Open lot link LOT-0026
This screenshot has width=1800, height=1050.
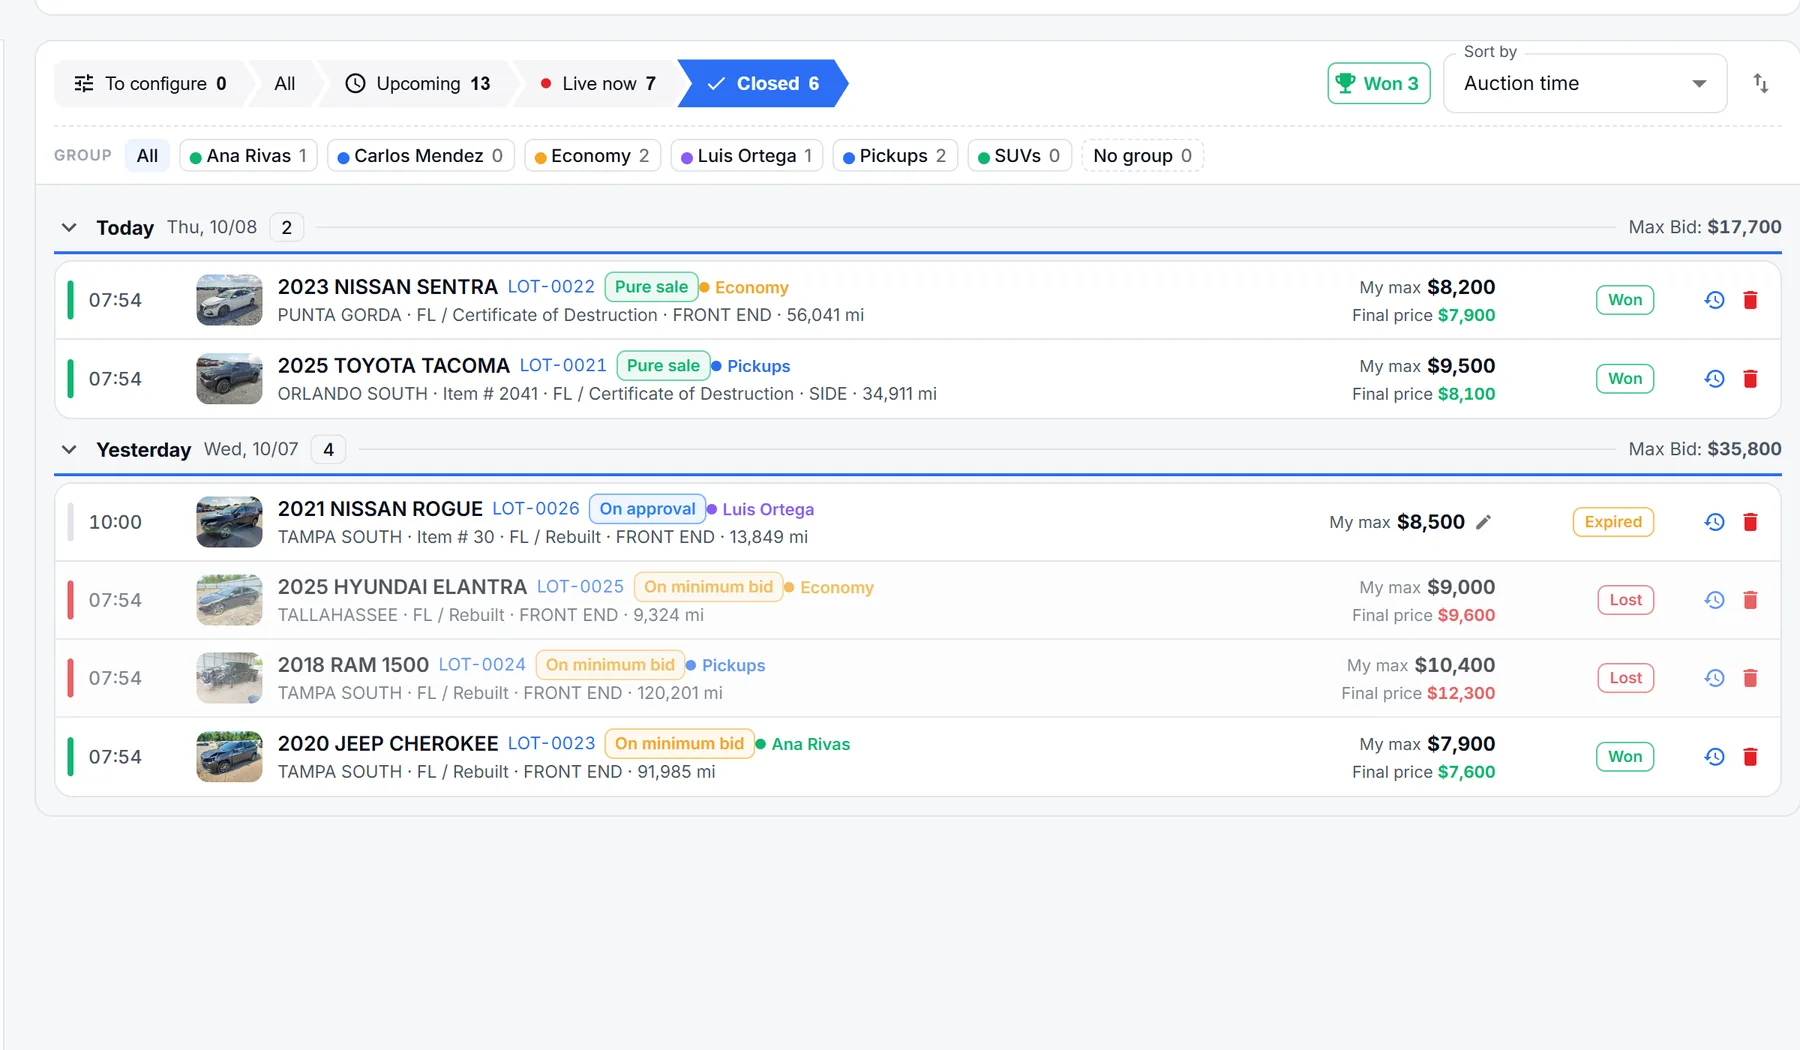click(x=536, y=508)
